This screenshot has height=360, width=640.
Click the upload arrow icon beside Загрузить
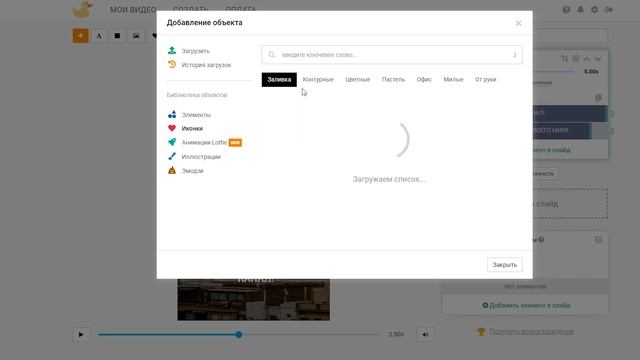pyautogui.click(x=172, y=51)
